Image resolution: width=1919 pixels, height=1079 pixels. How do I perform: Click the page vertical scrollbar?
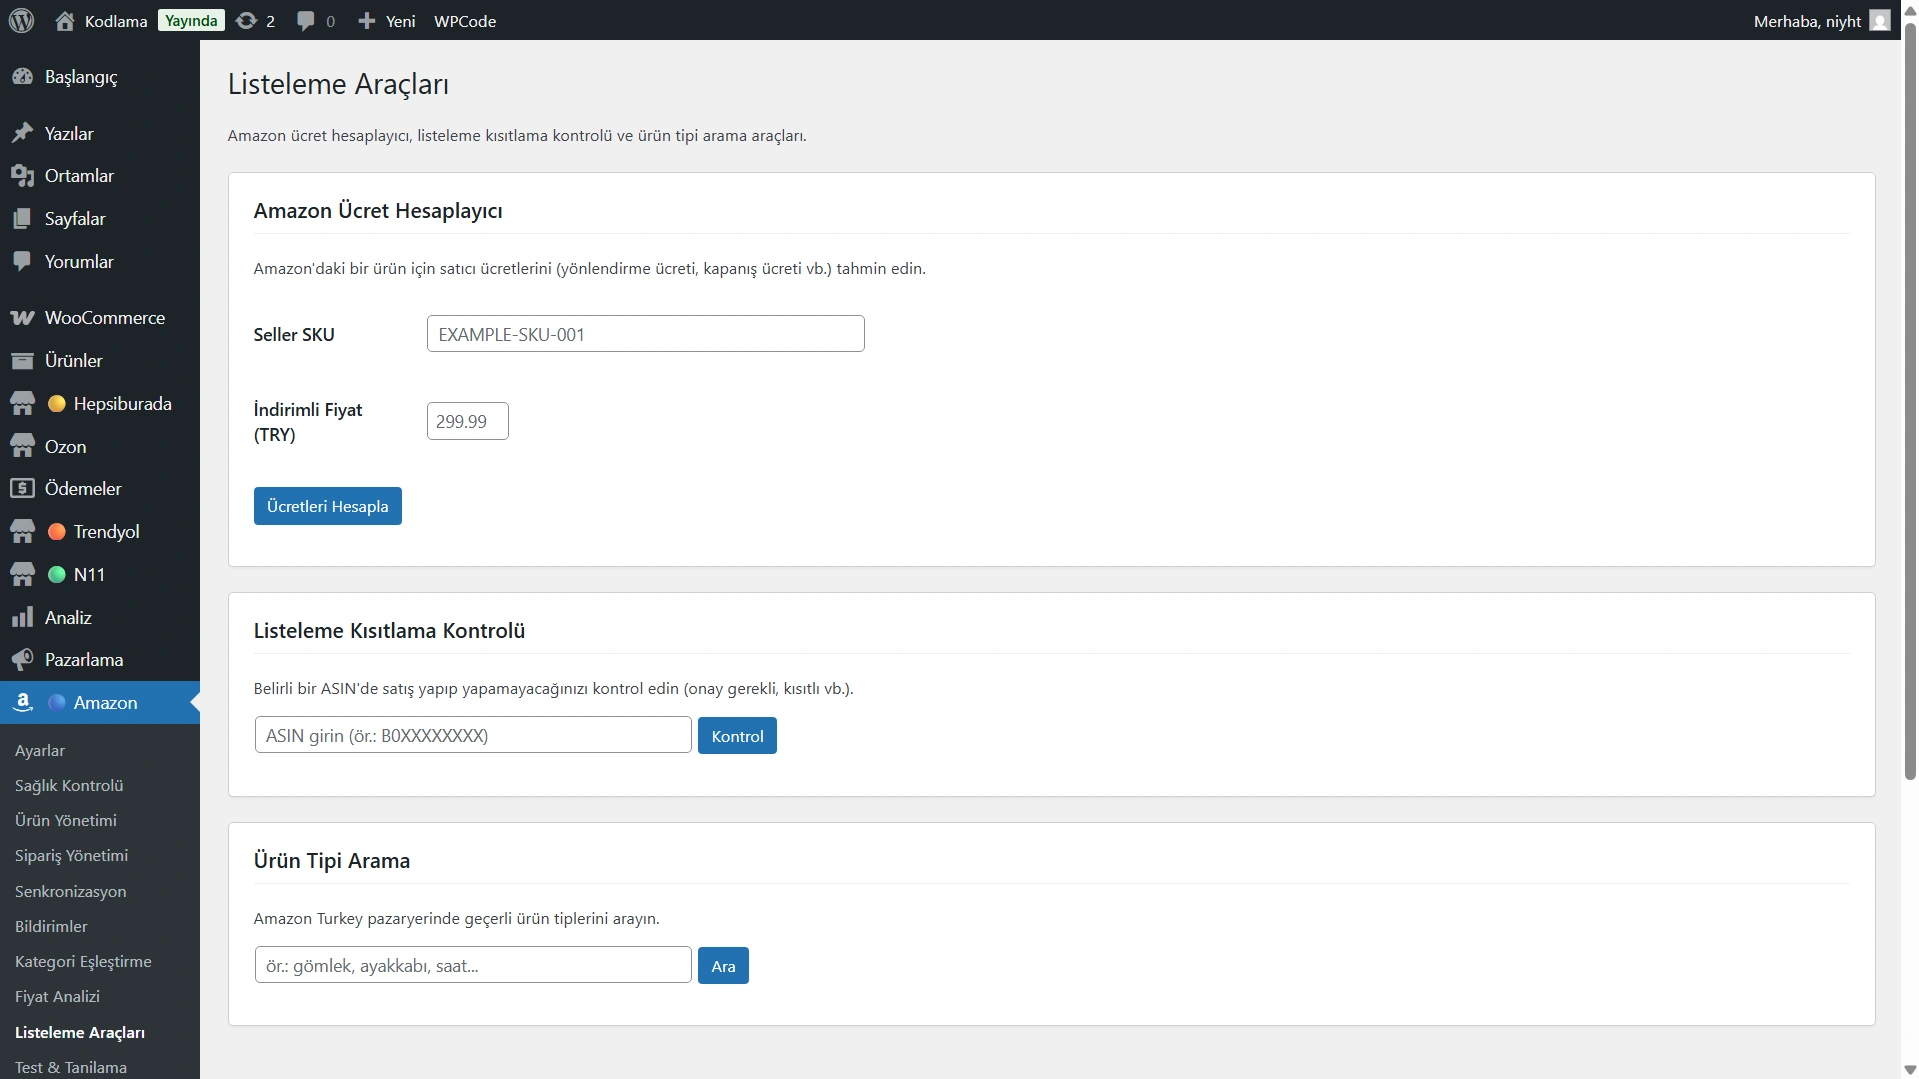tap(1909, 400)
